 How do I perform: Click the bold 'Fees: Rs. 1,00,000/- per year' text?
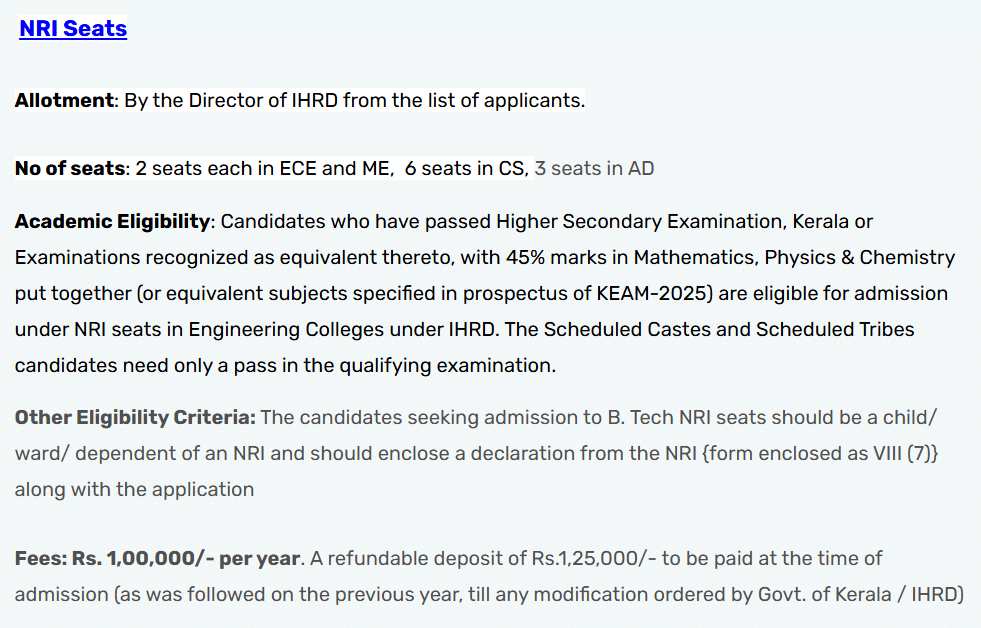(x=157, y=558)
